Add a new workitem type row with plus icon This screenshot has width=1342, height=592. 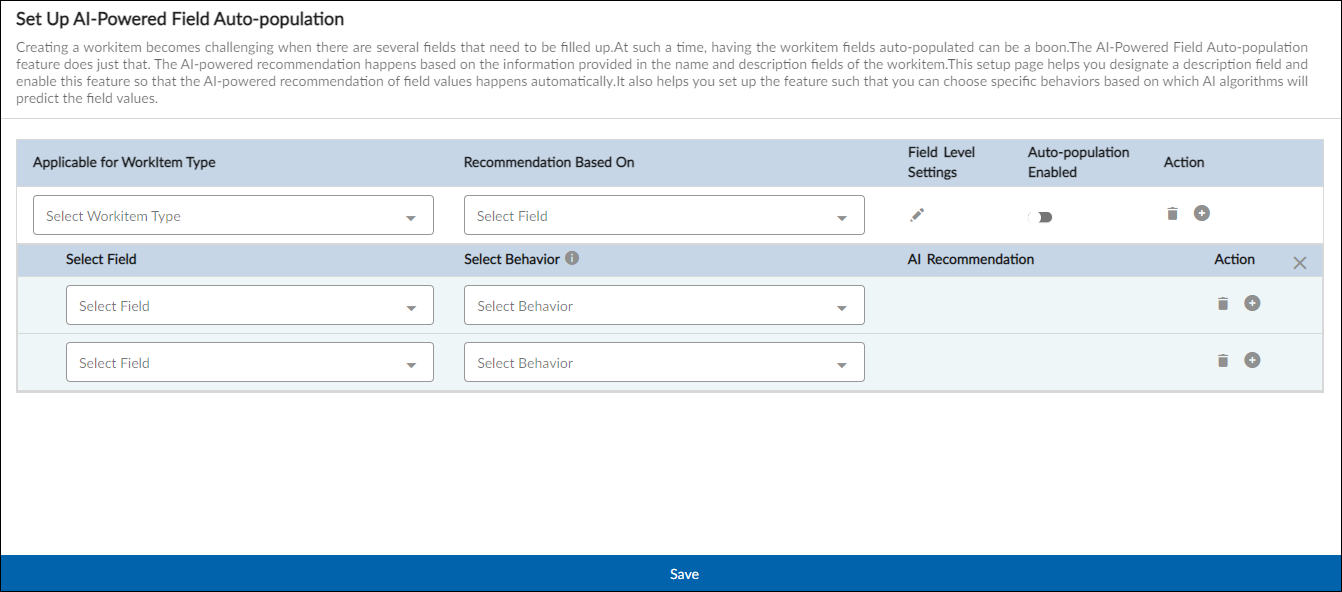[x=1202, y=213]
